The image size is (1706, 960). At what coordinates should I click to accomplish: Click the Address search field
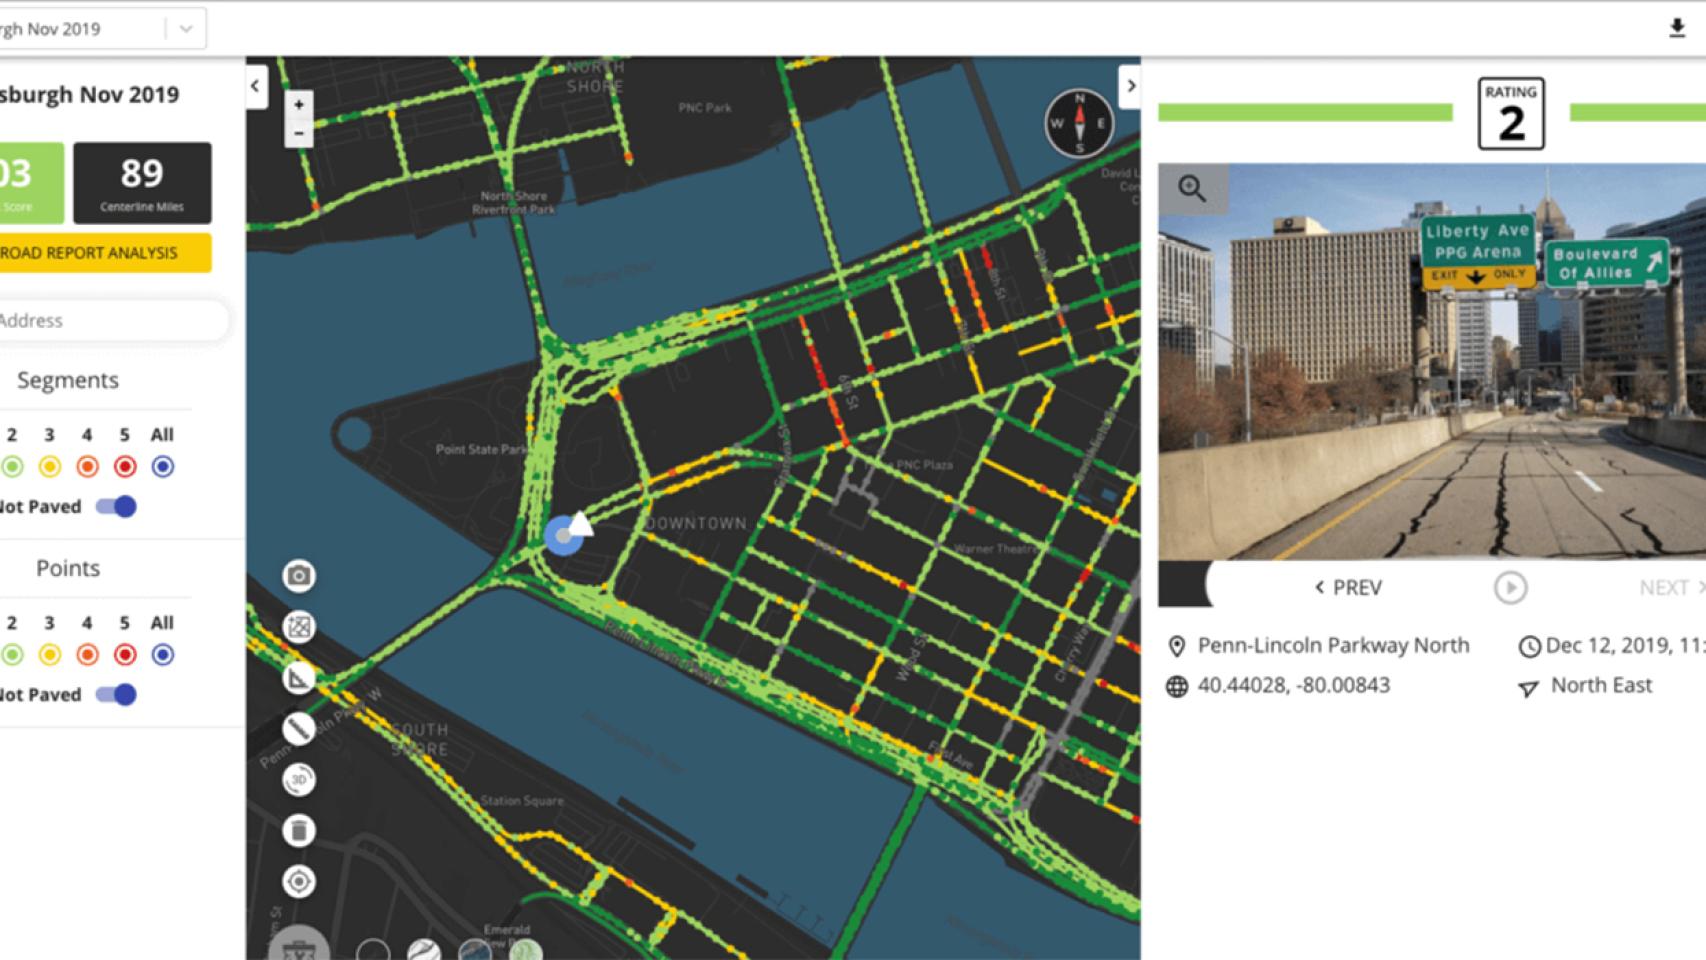pyautogui.click(x=112, y=321)
